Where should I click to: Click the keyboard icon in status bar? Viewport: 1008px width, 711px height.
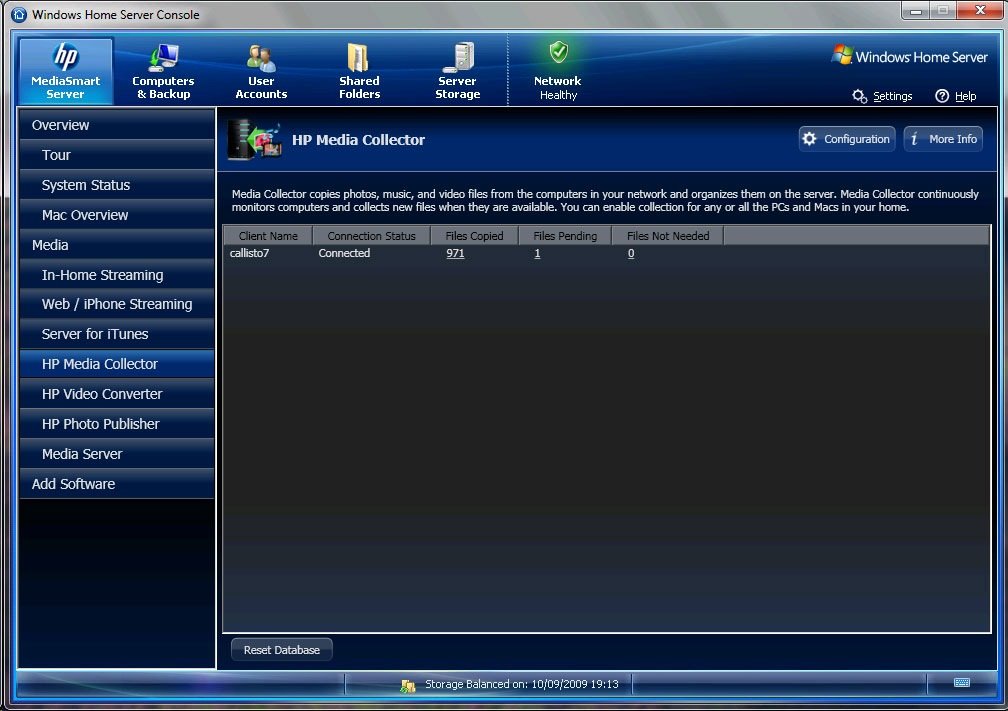pyautogui.click(x=962, y=683)
